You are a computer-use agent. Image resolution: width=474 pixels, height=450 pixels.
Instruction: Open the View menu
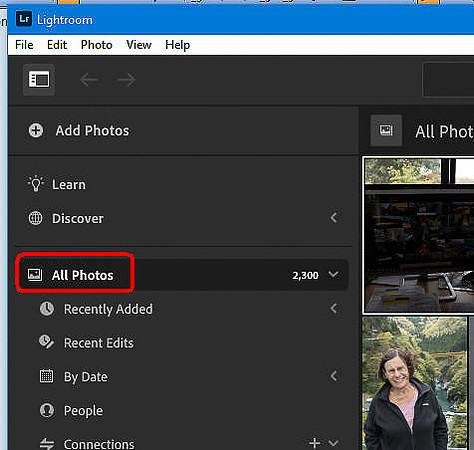pyautogui.click(x=139, y=45)
